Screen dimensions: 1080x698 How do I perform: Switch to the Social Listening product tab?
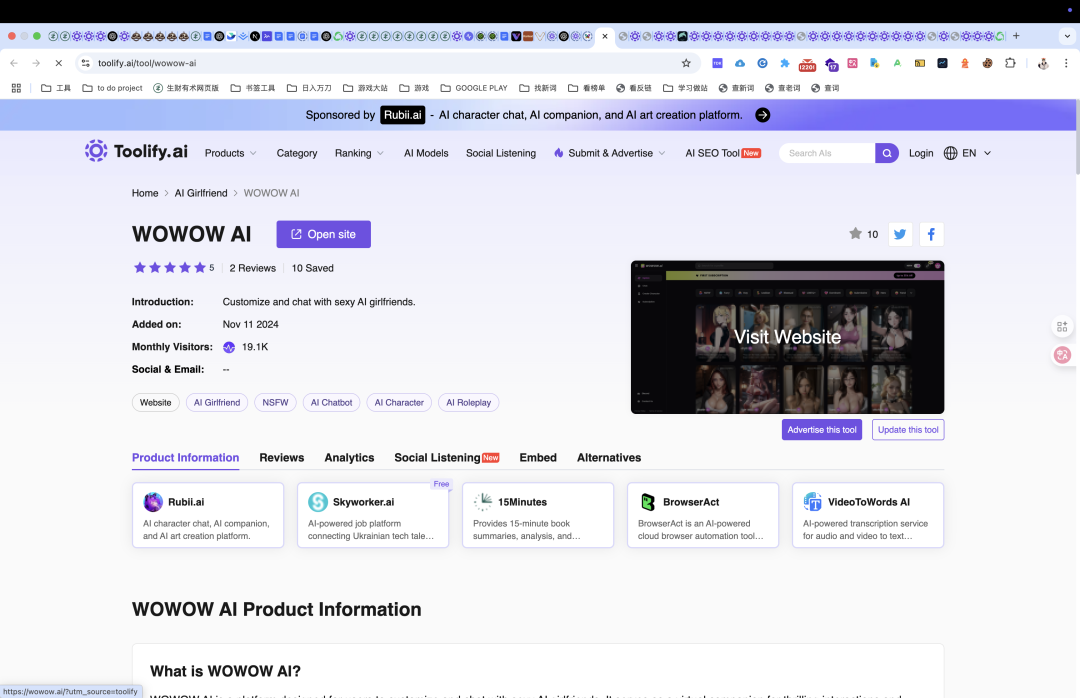point(446,458)
